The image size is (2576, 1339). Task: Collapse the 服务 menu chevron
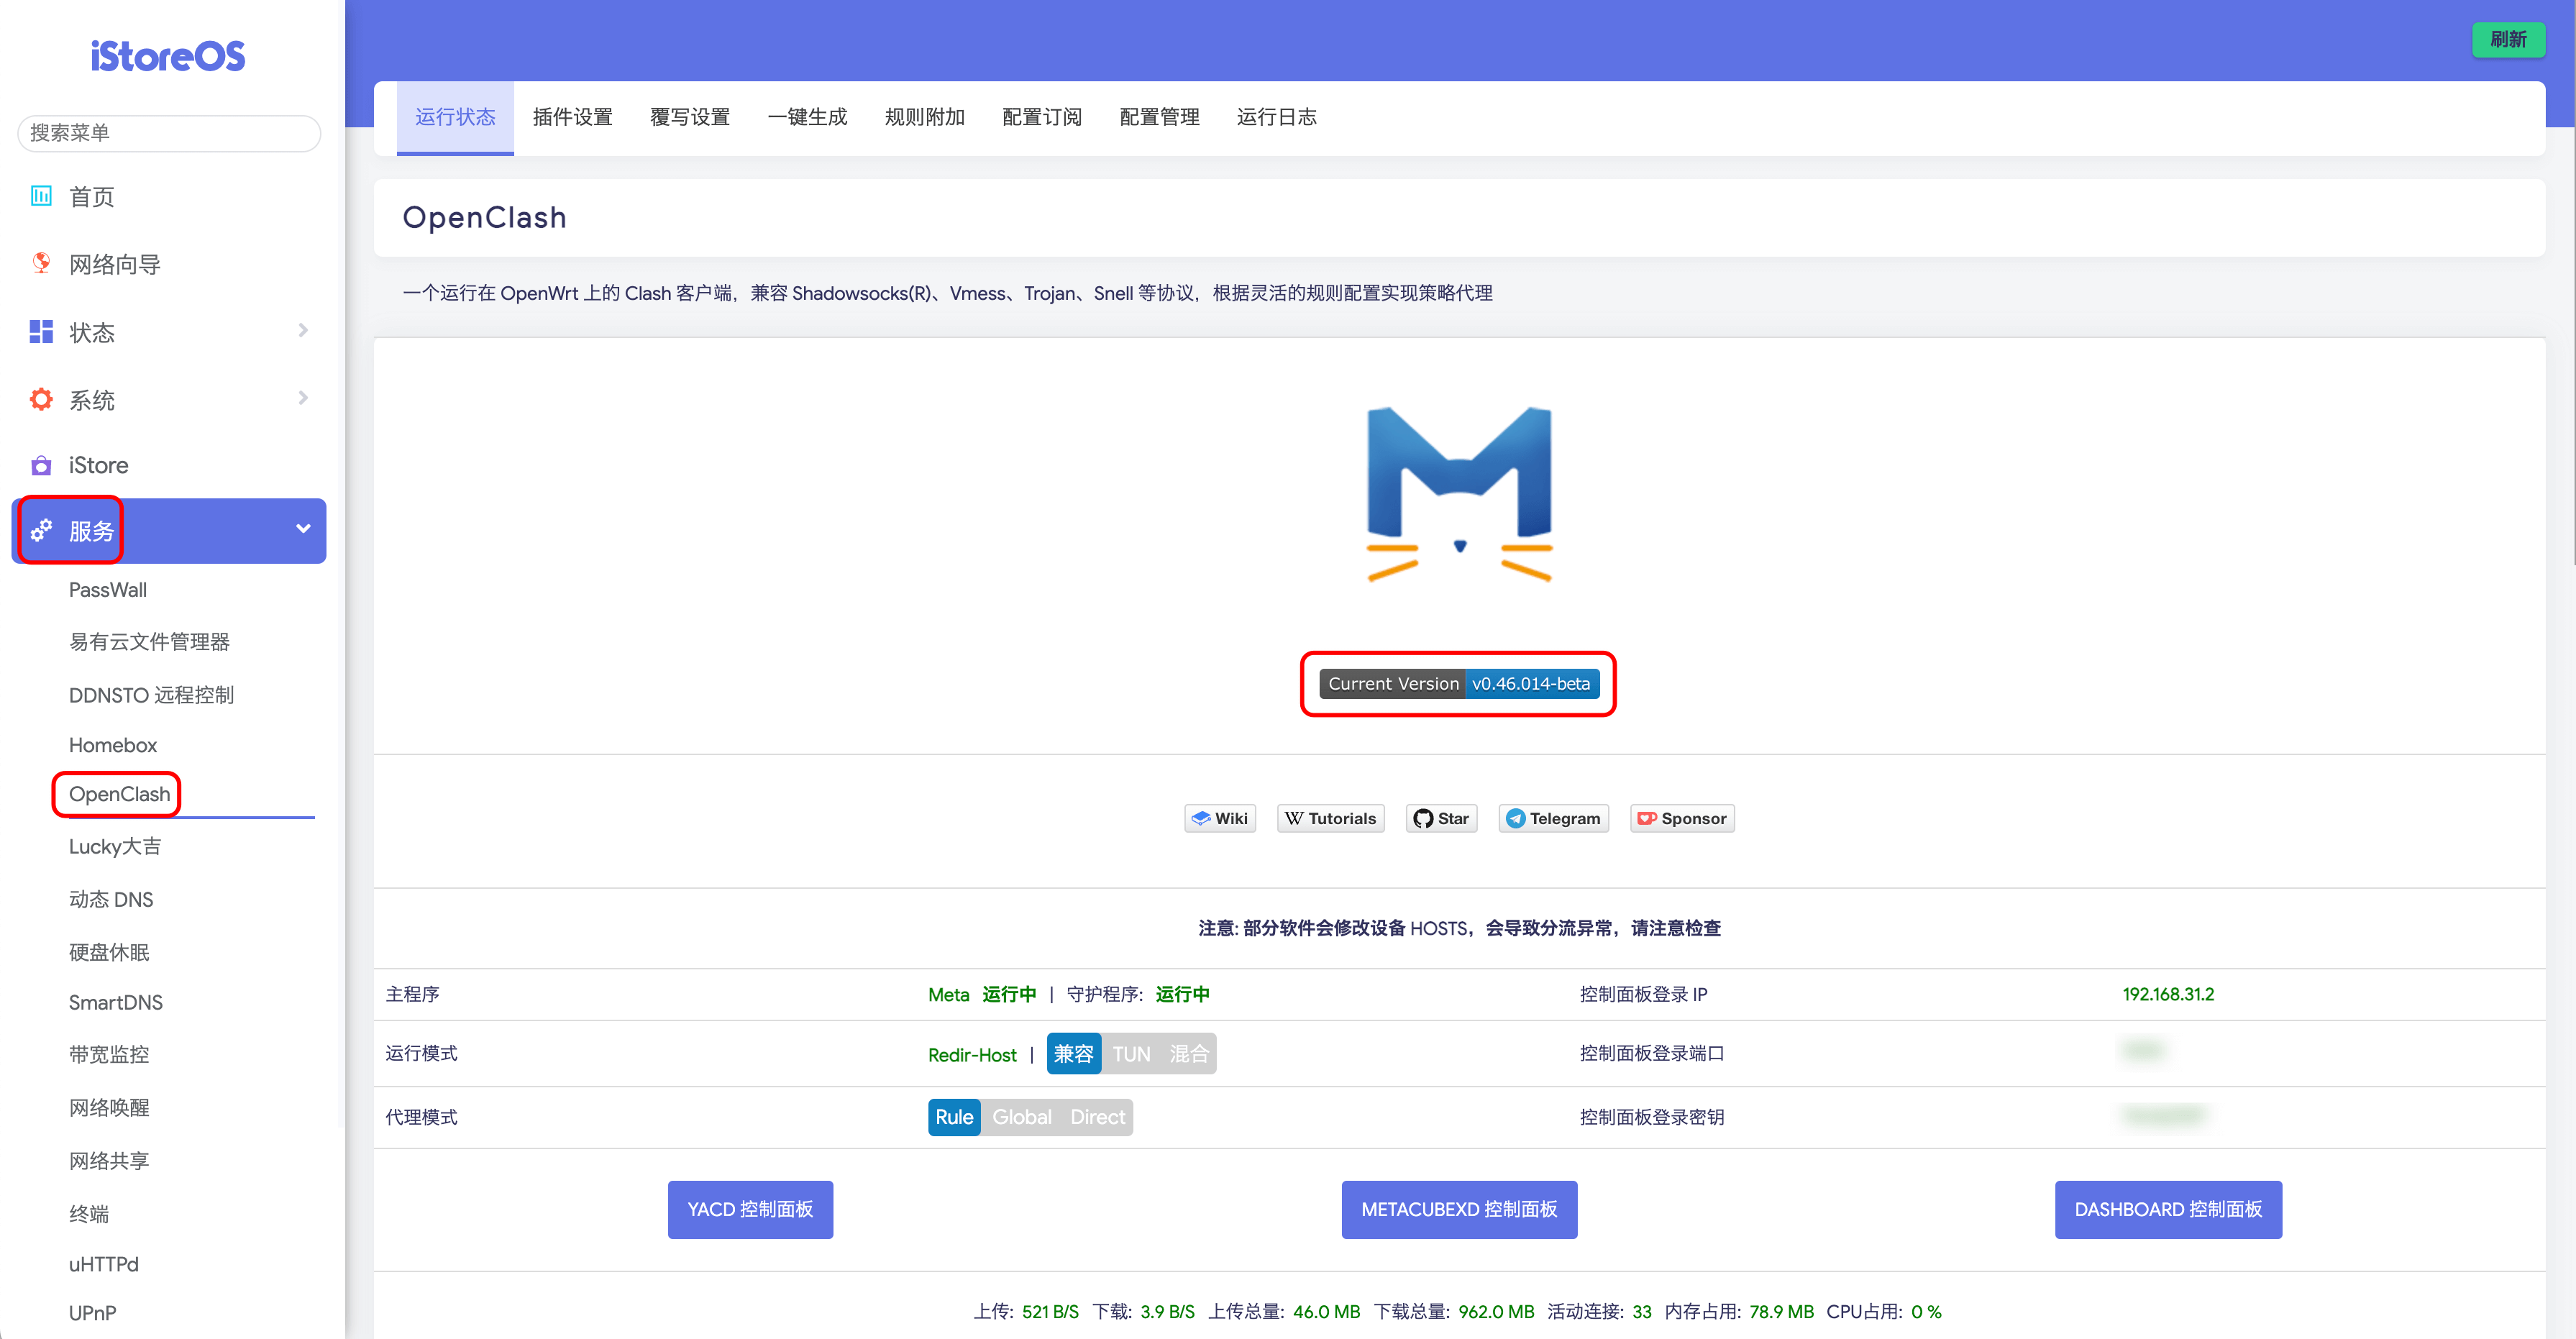point(303,529)
